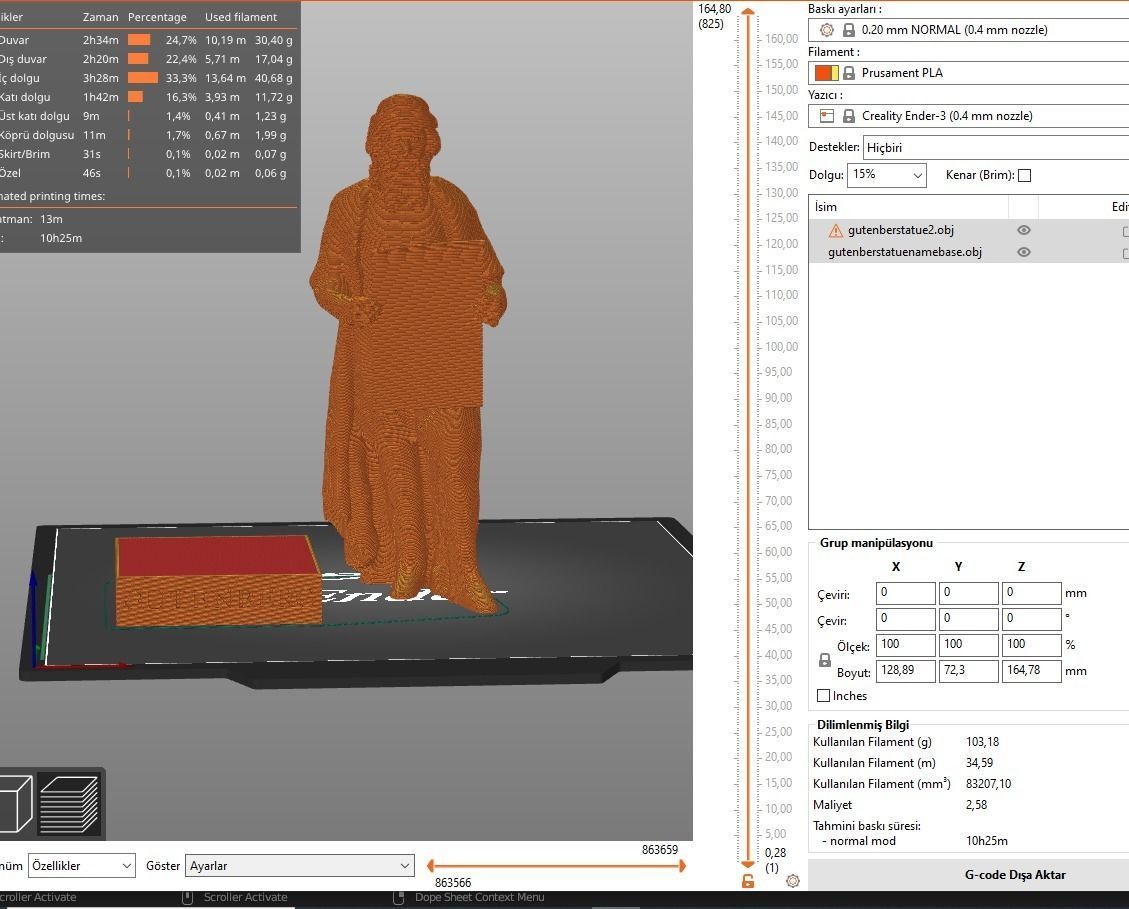Open the Göster Ayarlar dropdown

click(300, 866)
